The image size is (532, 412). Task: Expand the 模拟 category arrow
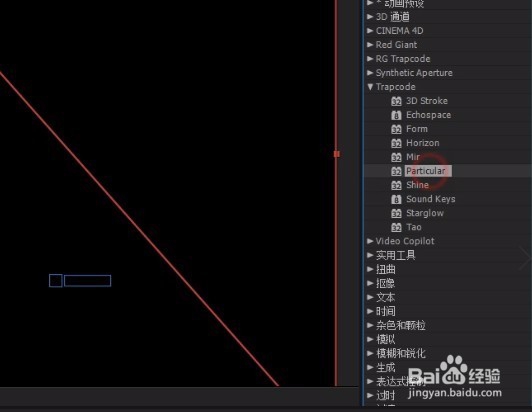pyautogui.click(x=370, y=339)
